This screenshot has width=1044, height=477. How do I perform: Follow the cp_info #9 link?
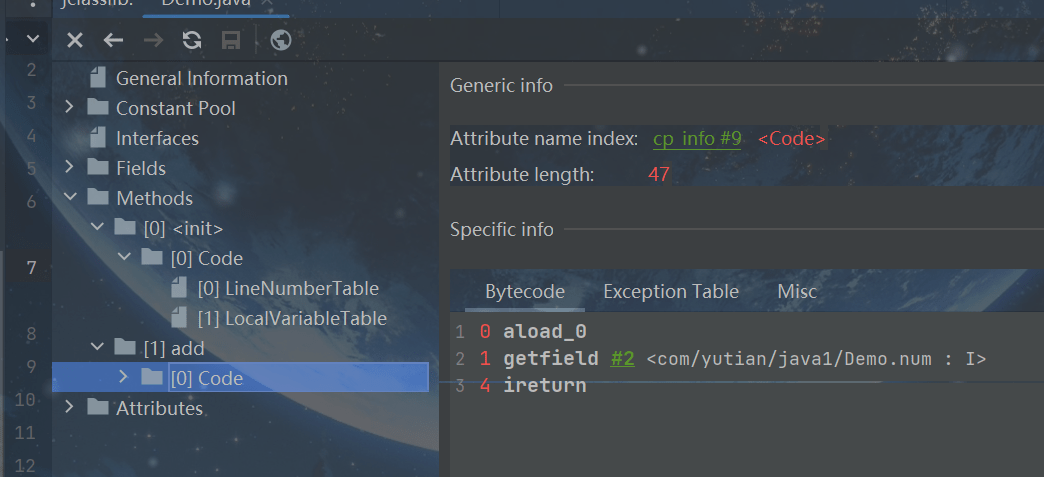pos(697,139)
